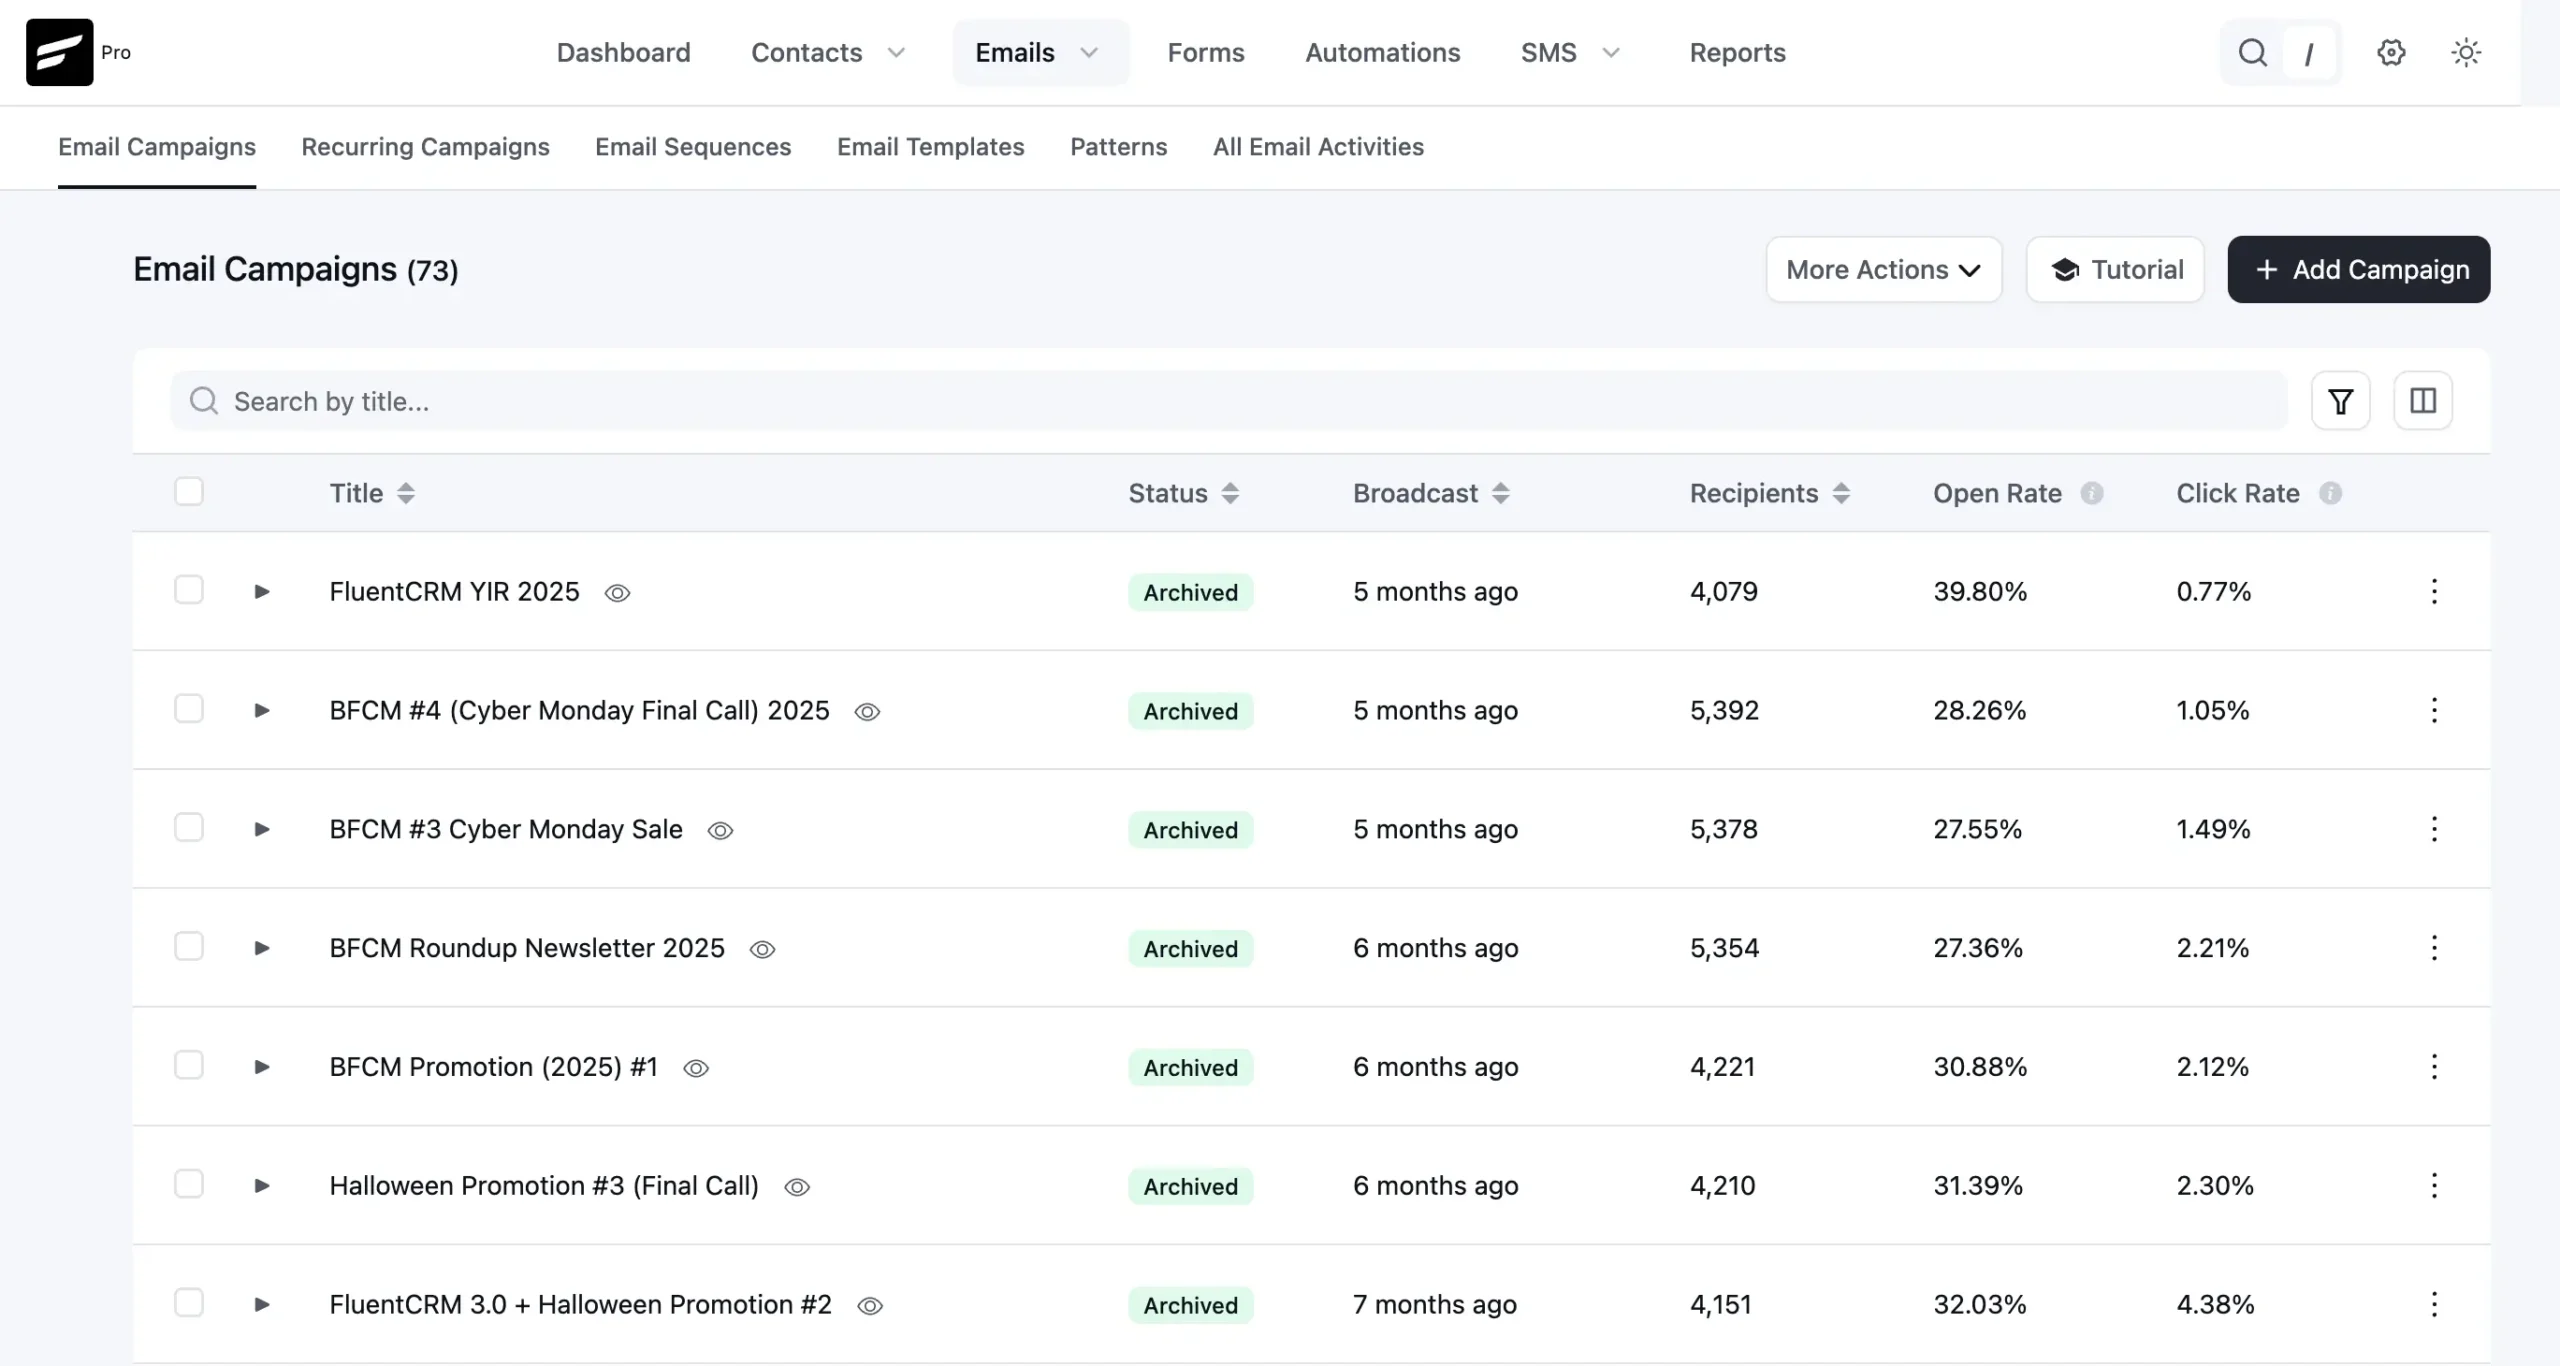Click the Add Campaign button
2560x1366 pixels.
2358,270
